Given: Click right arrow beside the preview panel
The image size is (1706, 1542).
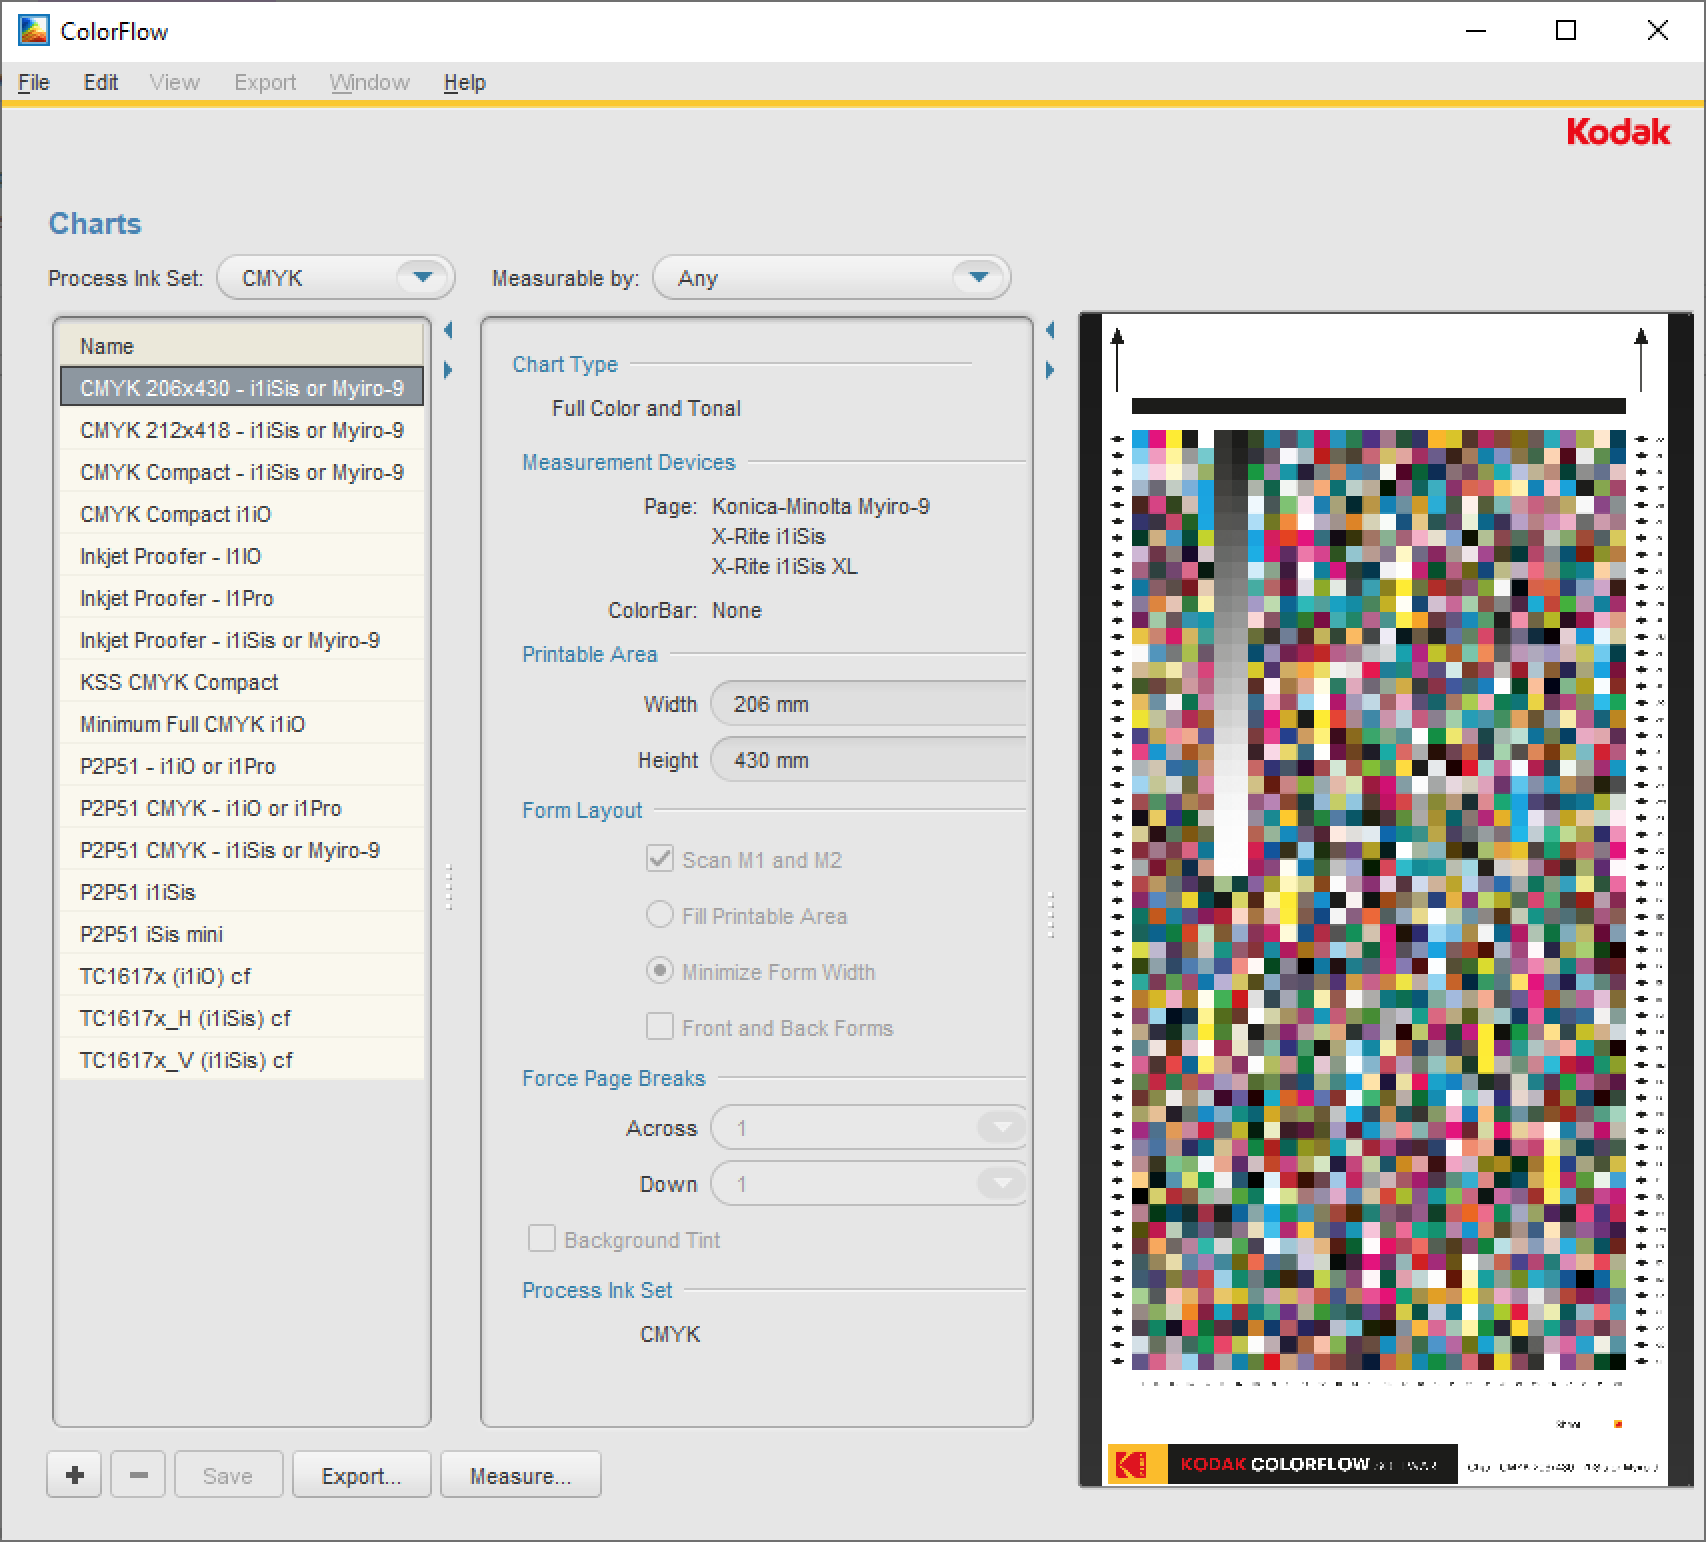Looking at the screenshot, I should click(1050, 370).
